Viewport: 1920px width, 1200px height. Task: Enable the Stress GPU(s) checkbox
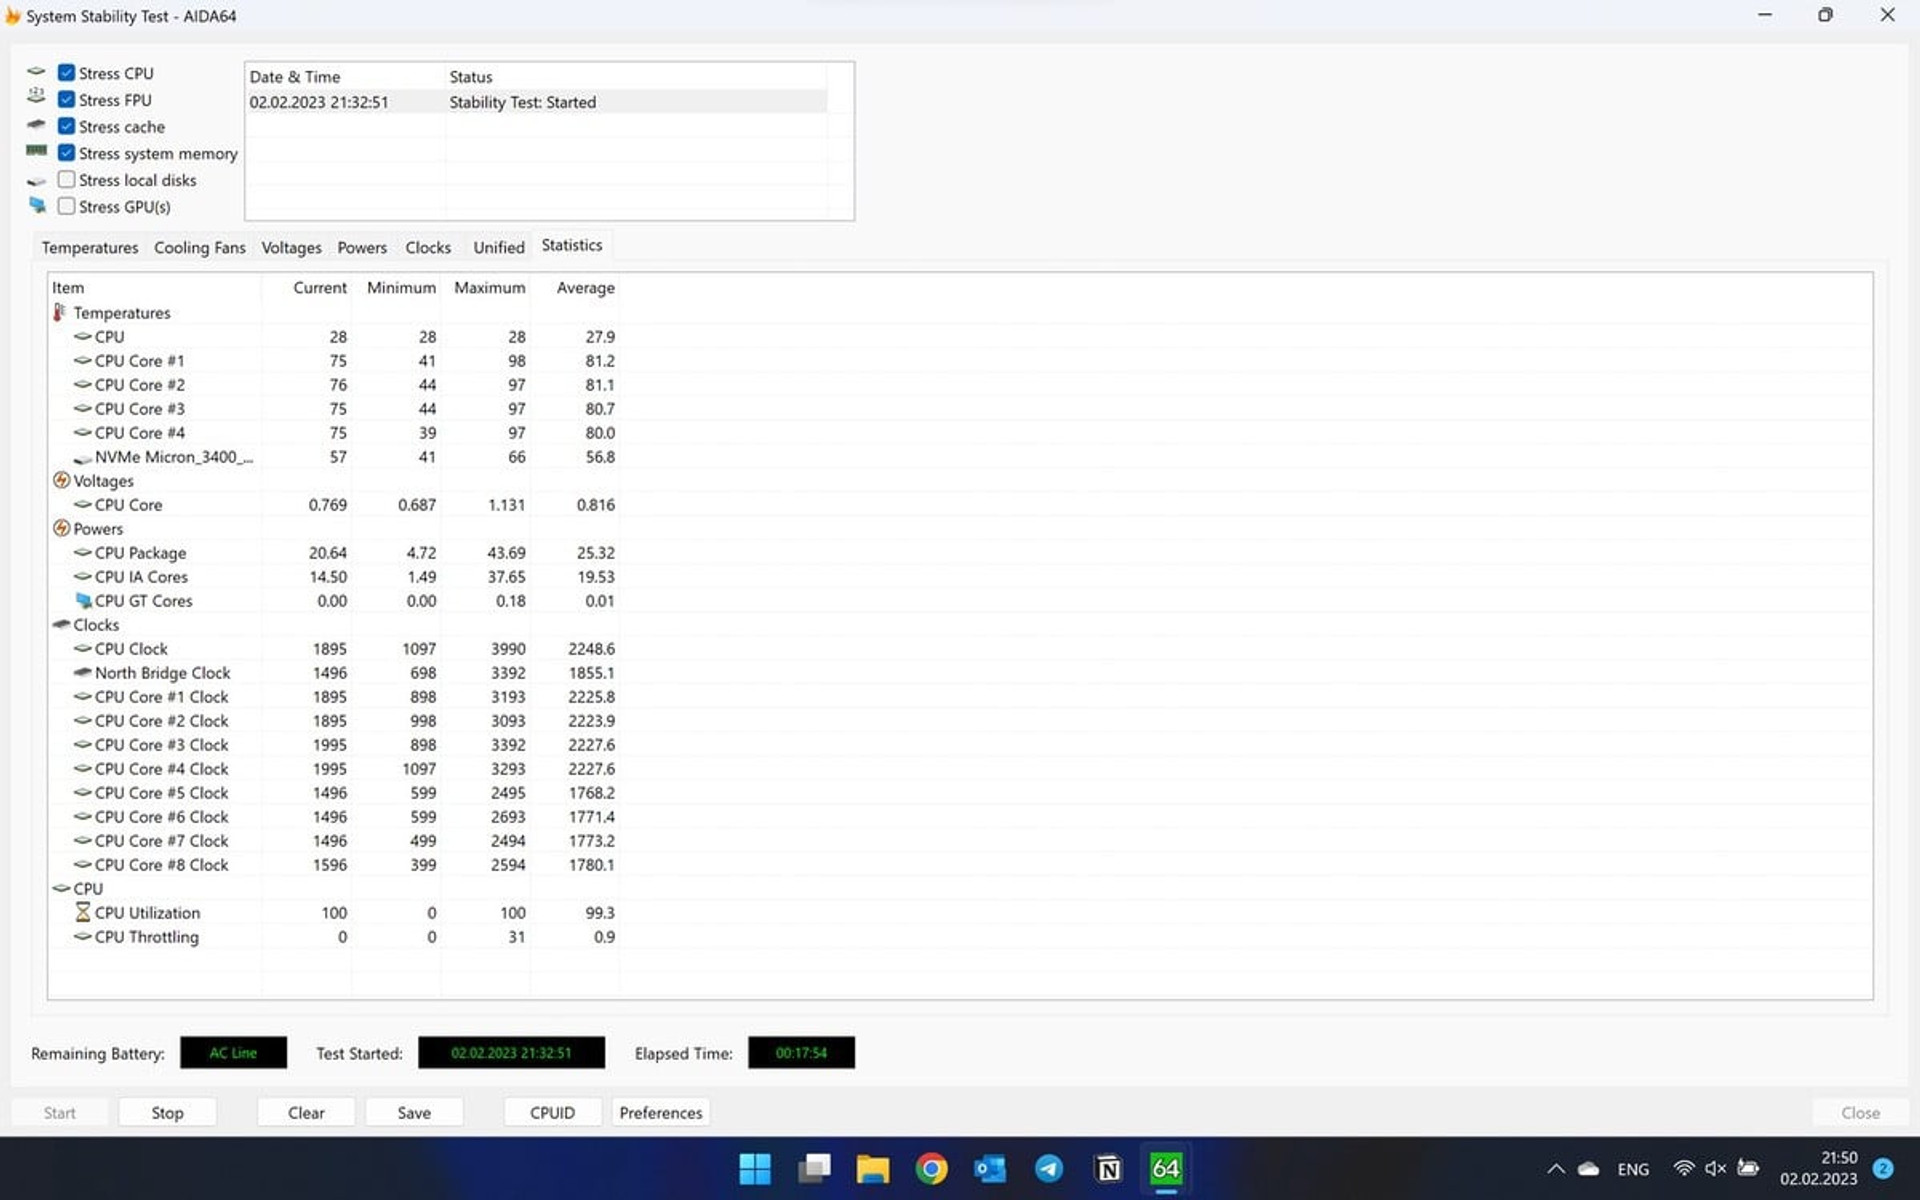[x=66, y=206]
